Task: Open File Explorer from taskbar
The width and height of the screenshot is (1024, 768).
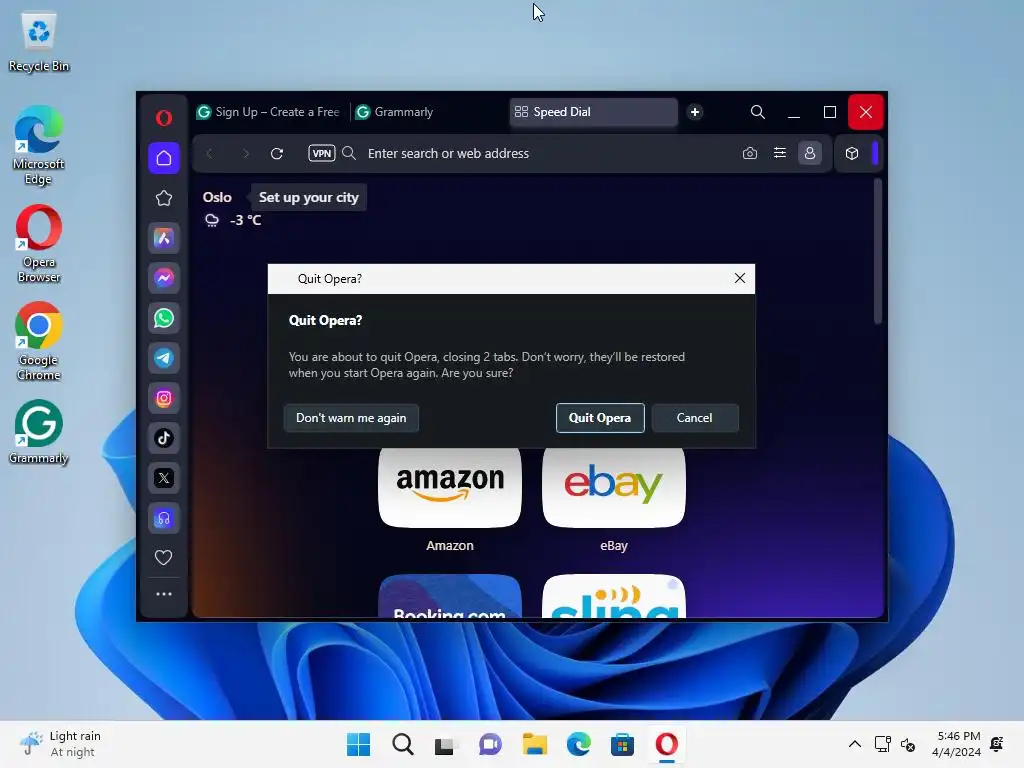Action: pos(534,744)
